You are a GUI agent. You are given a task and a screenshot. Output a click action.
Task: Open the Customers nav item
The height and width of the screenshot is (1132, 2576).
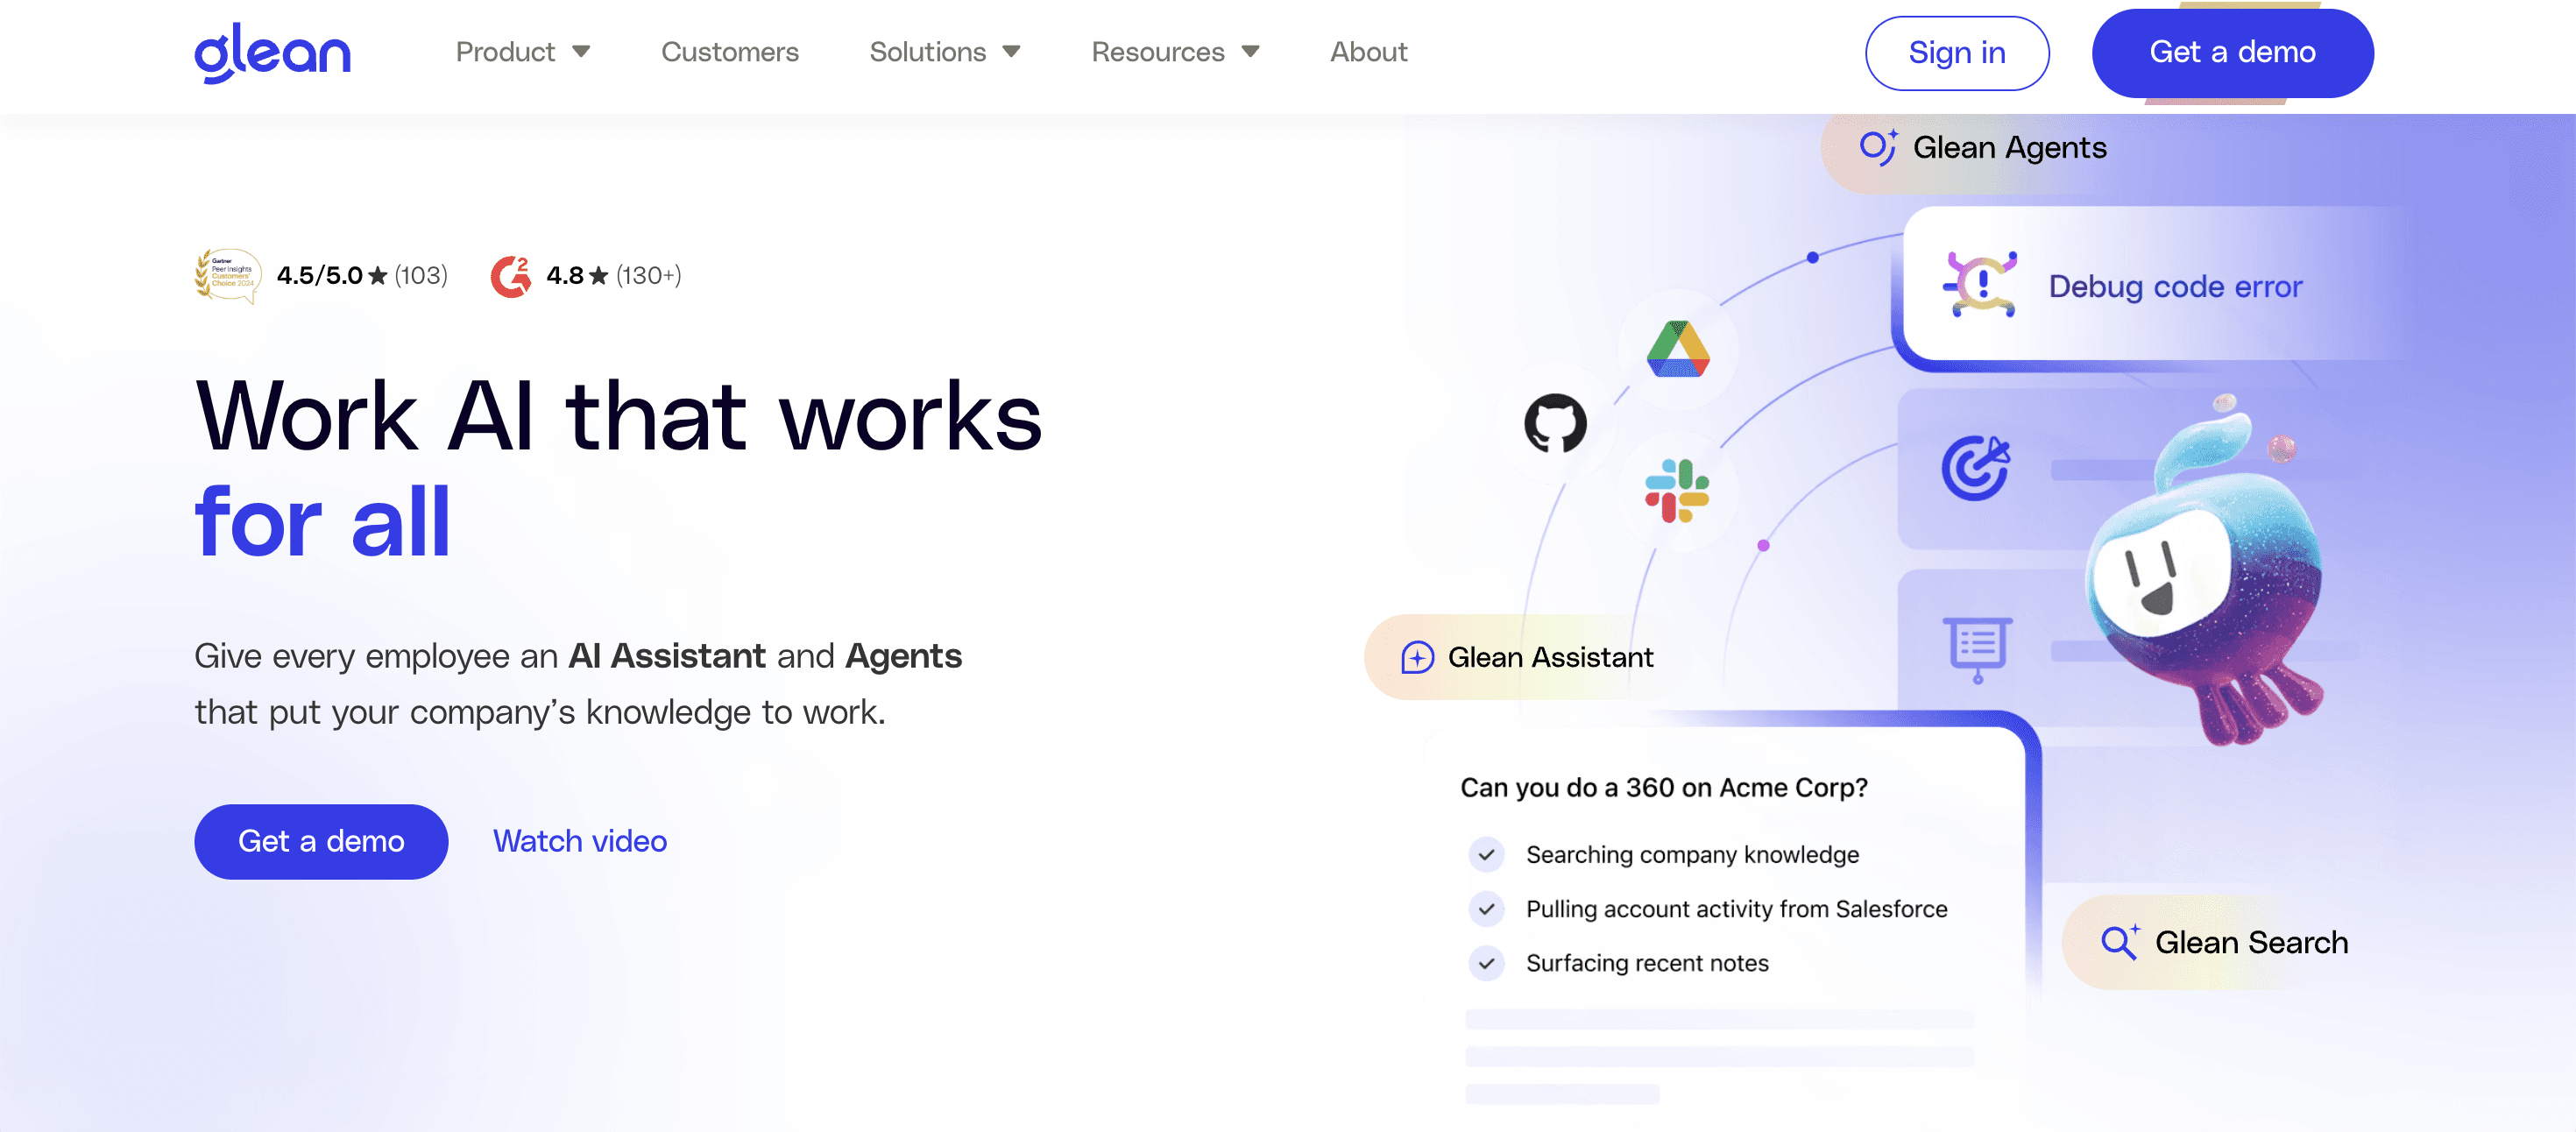coord(729,52)
